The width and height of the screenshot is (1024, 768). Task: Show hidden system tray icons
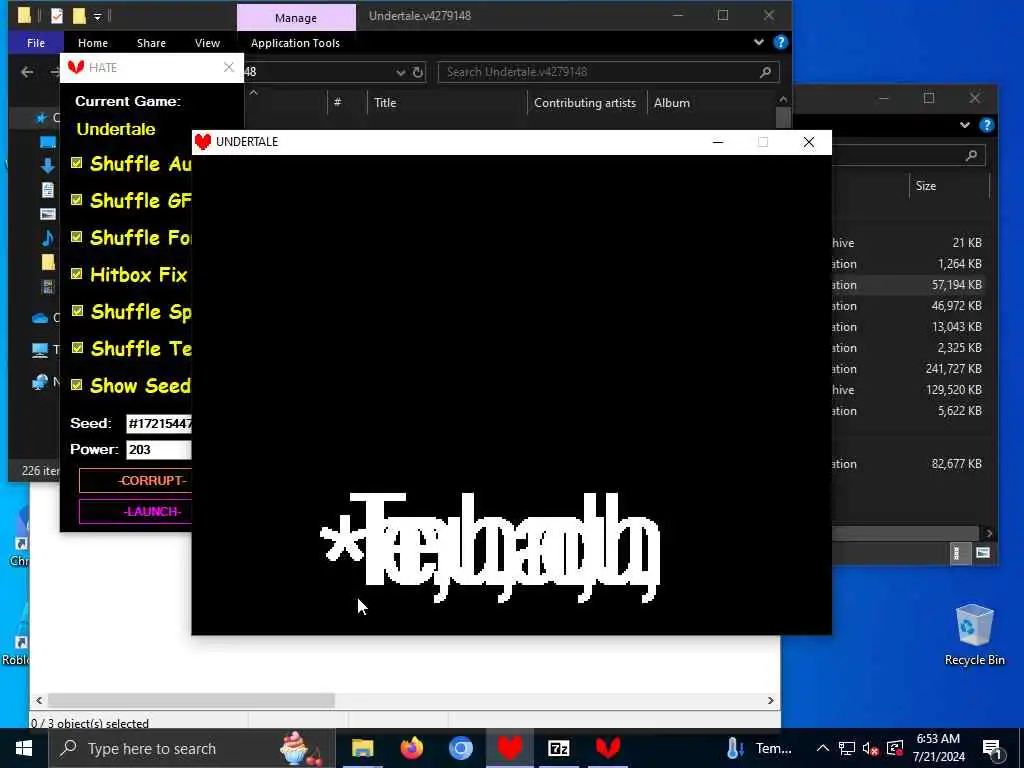823,748
